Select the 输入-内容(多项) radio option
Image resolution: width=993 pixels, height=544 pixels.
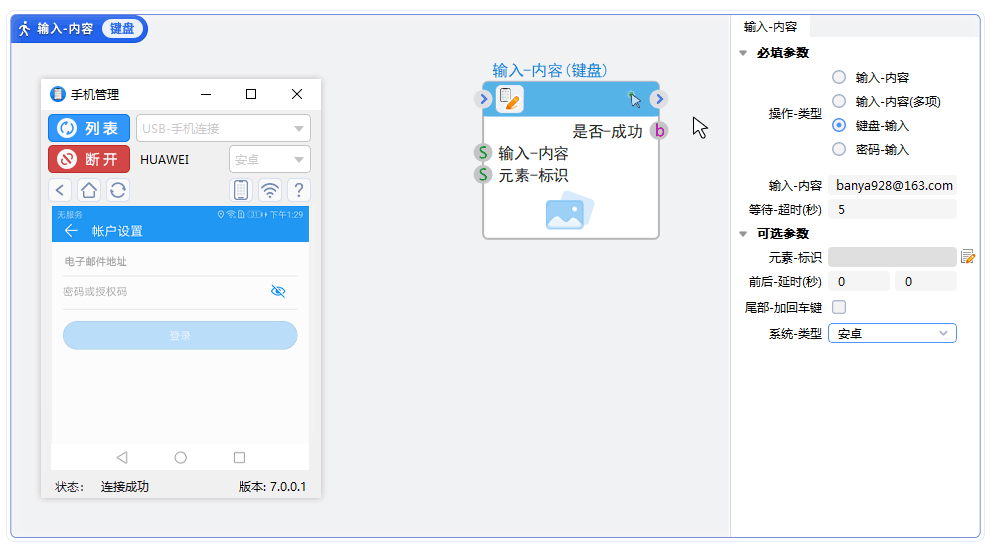point(838,101)
